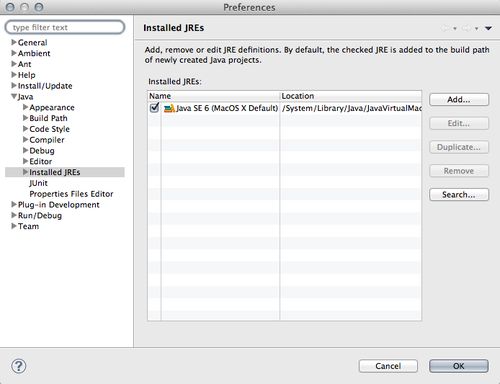Confirm preferences with OK button
The image size is (500, 384).
459,366
